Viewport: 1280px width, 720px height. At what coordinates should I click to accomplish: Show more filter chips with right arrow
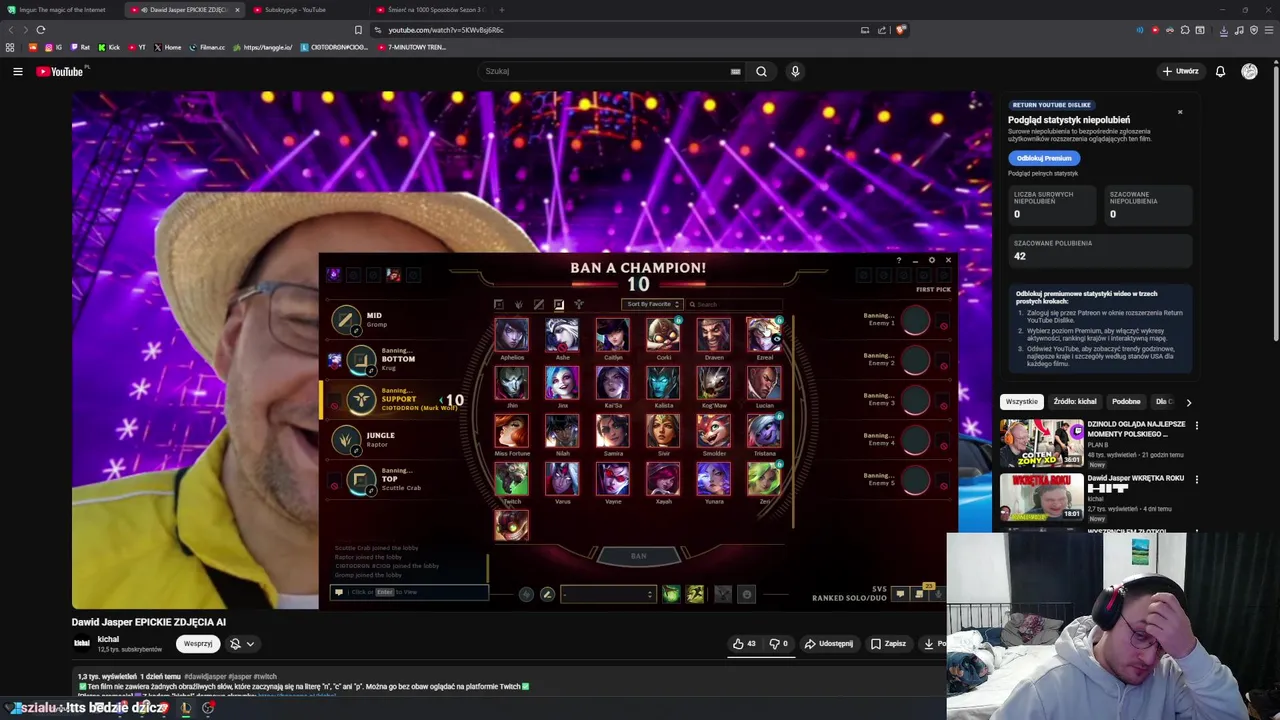(1188, 402)
